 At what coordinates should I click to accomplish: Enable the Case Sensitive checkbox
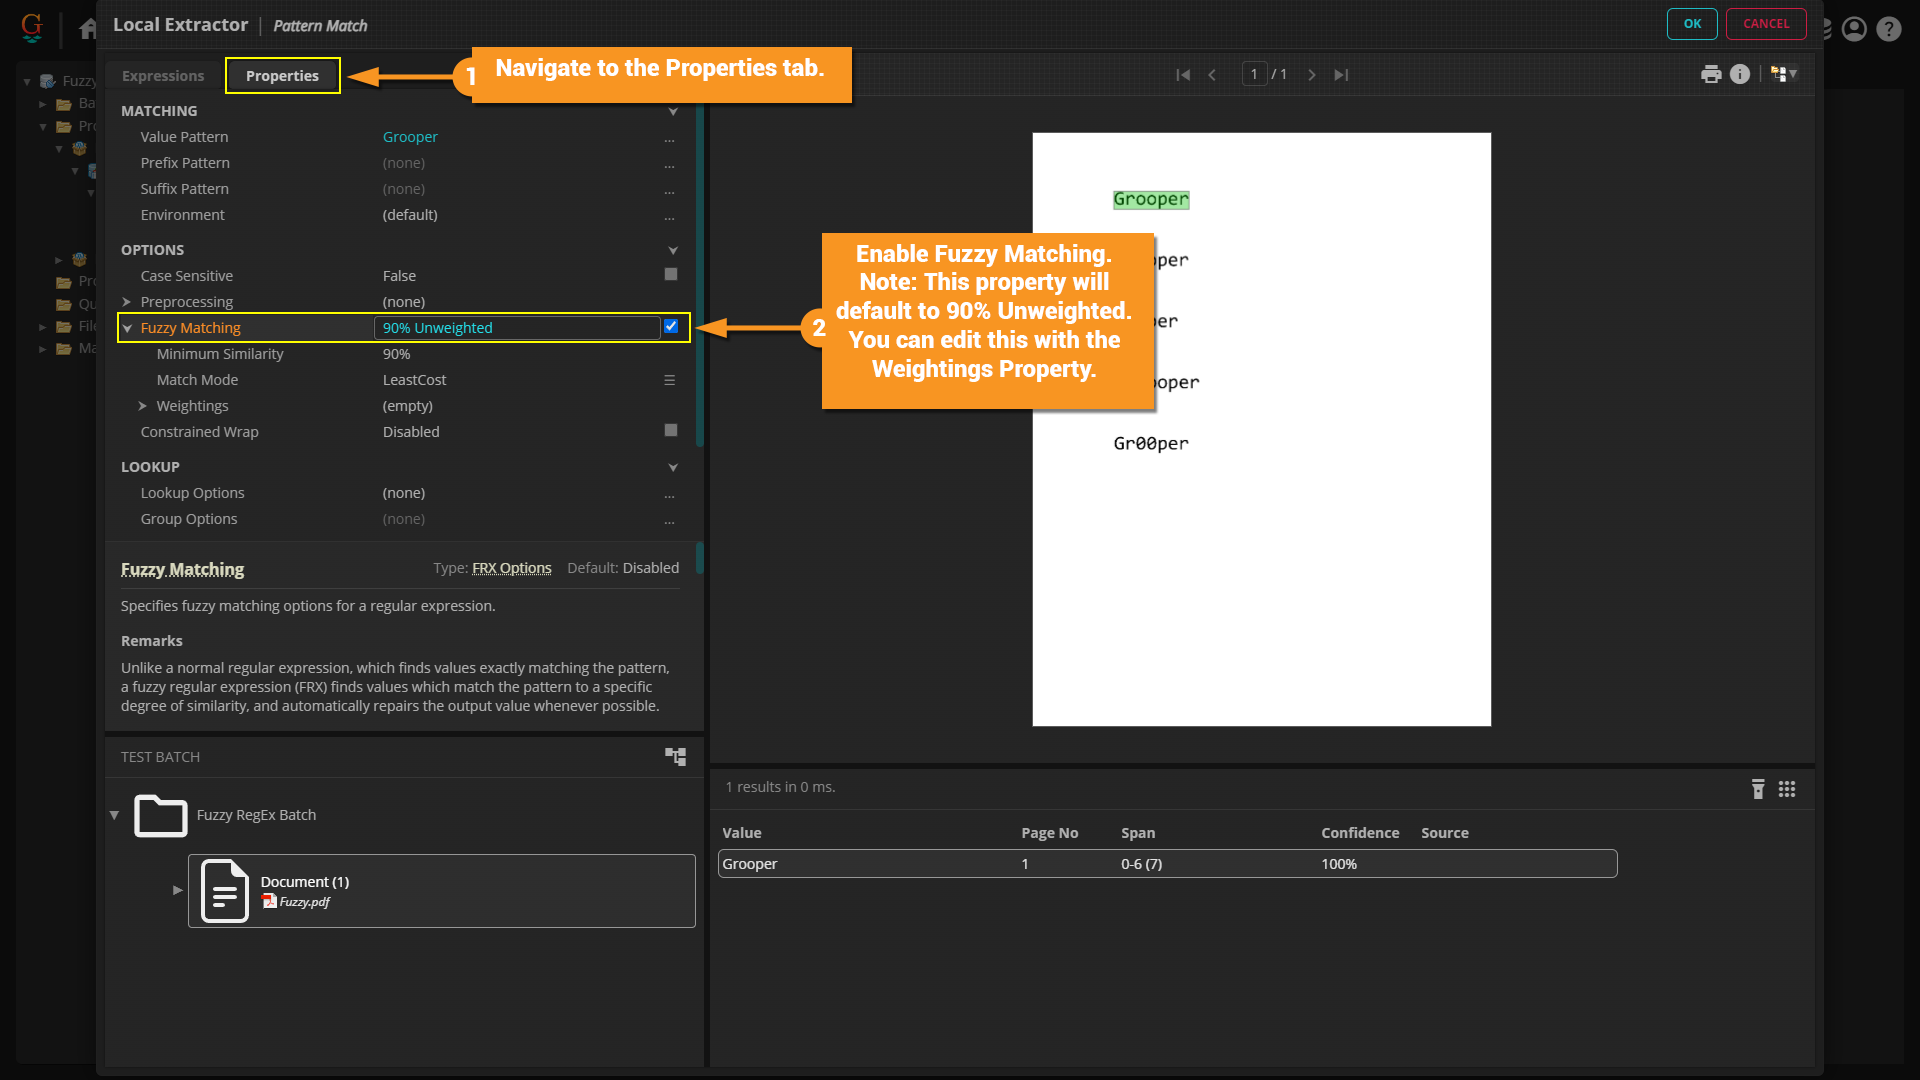click(x=671, y=274)
